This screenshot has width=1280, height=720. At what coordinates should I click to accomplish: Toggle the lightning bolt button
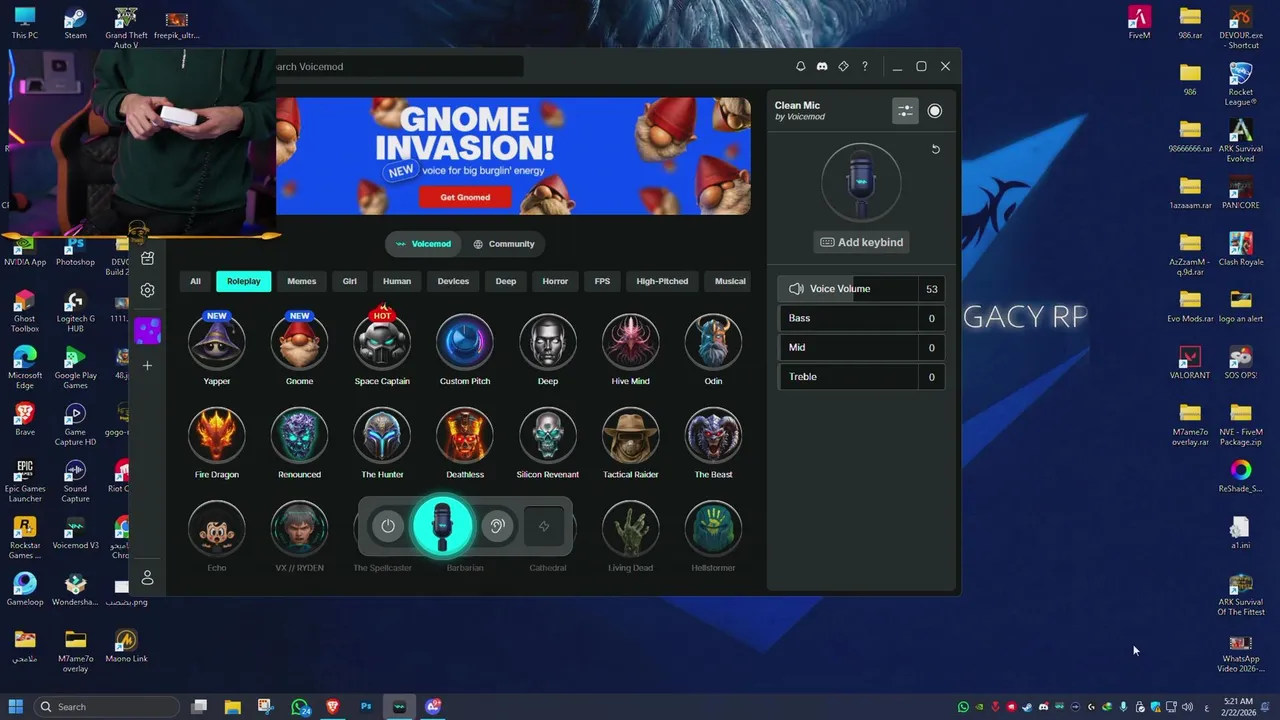[544, 526]
